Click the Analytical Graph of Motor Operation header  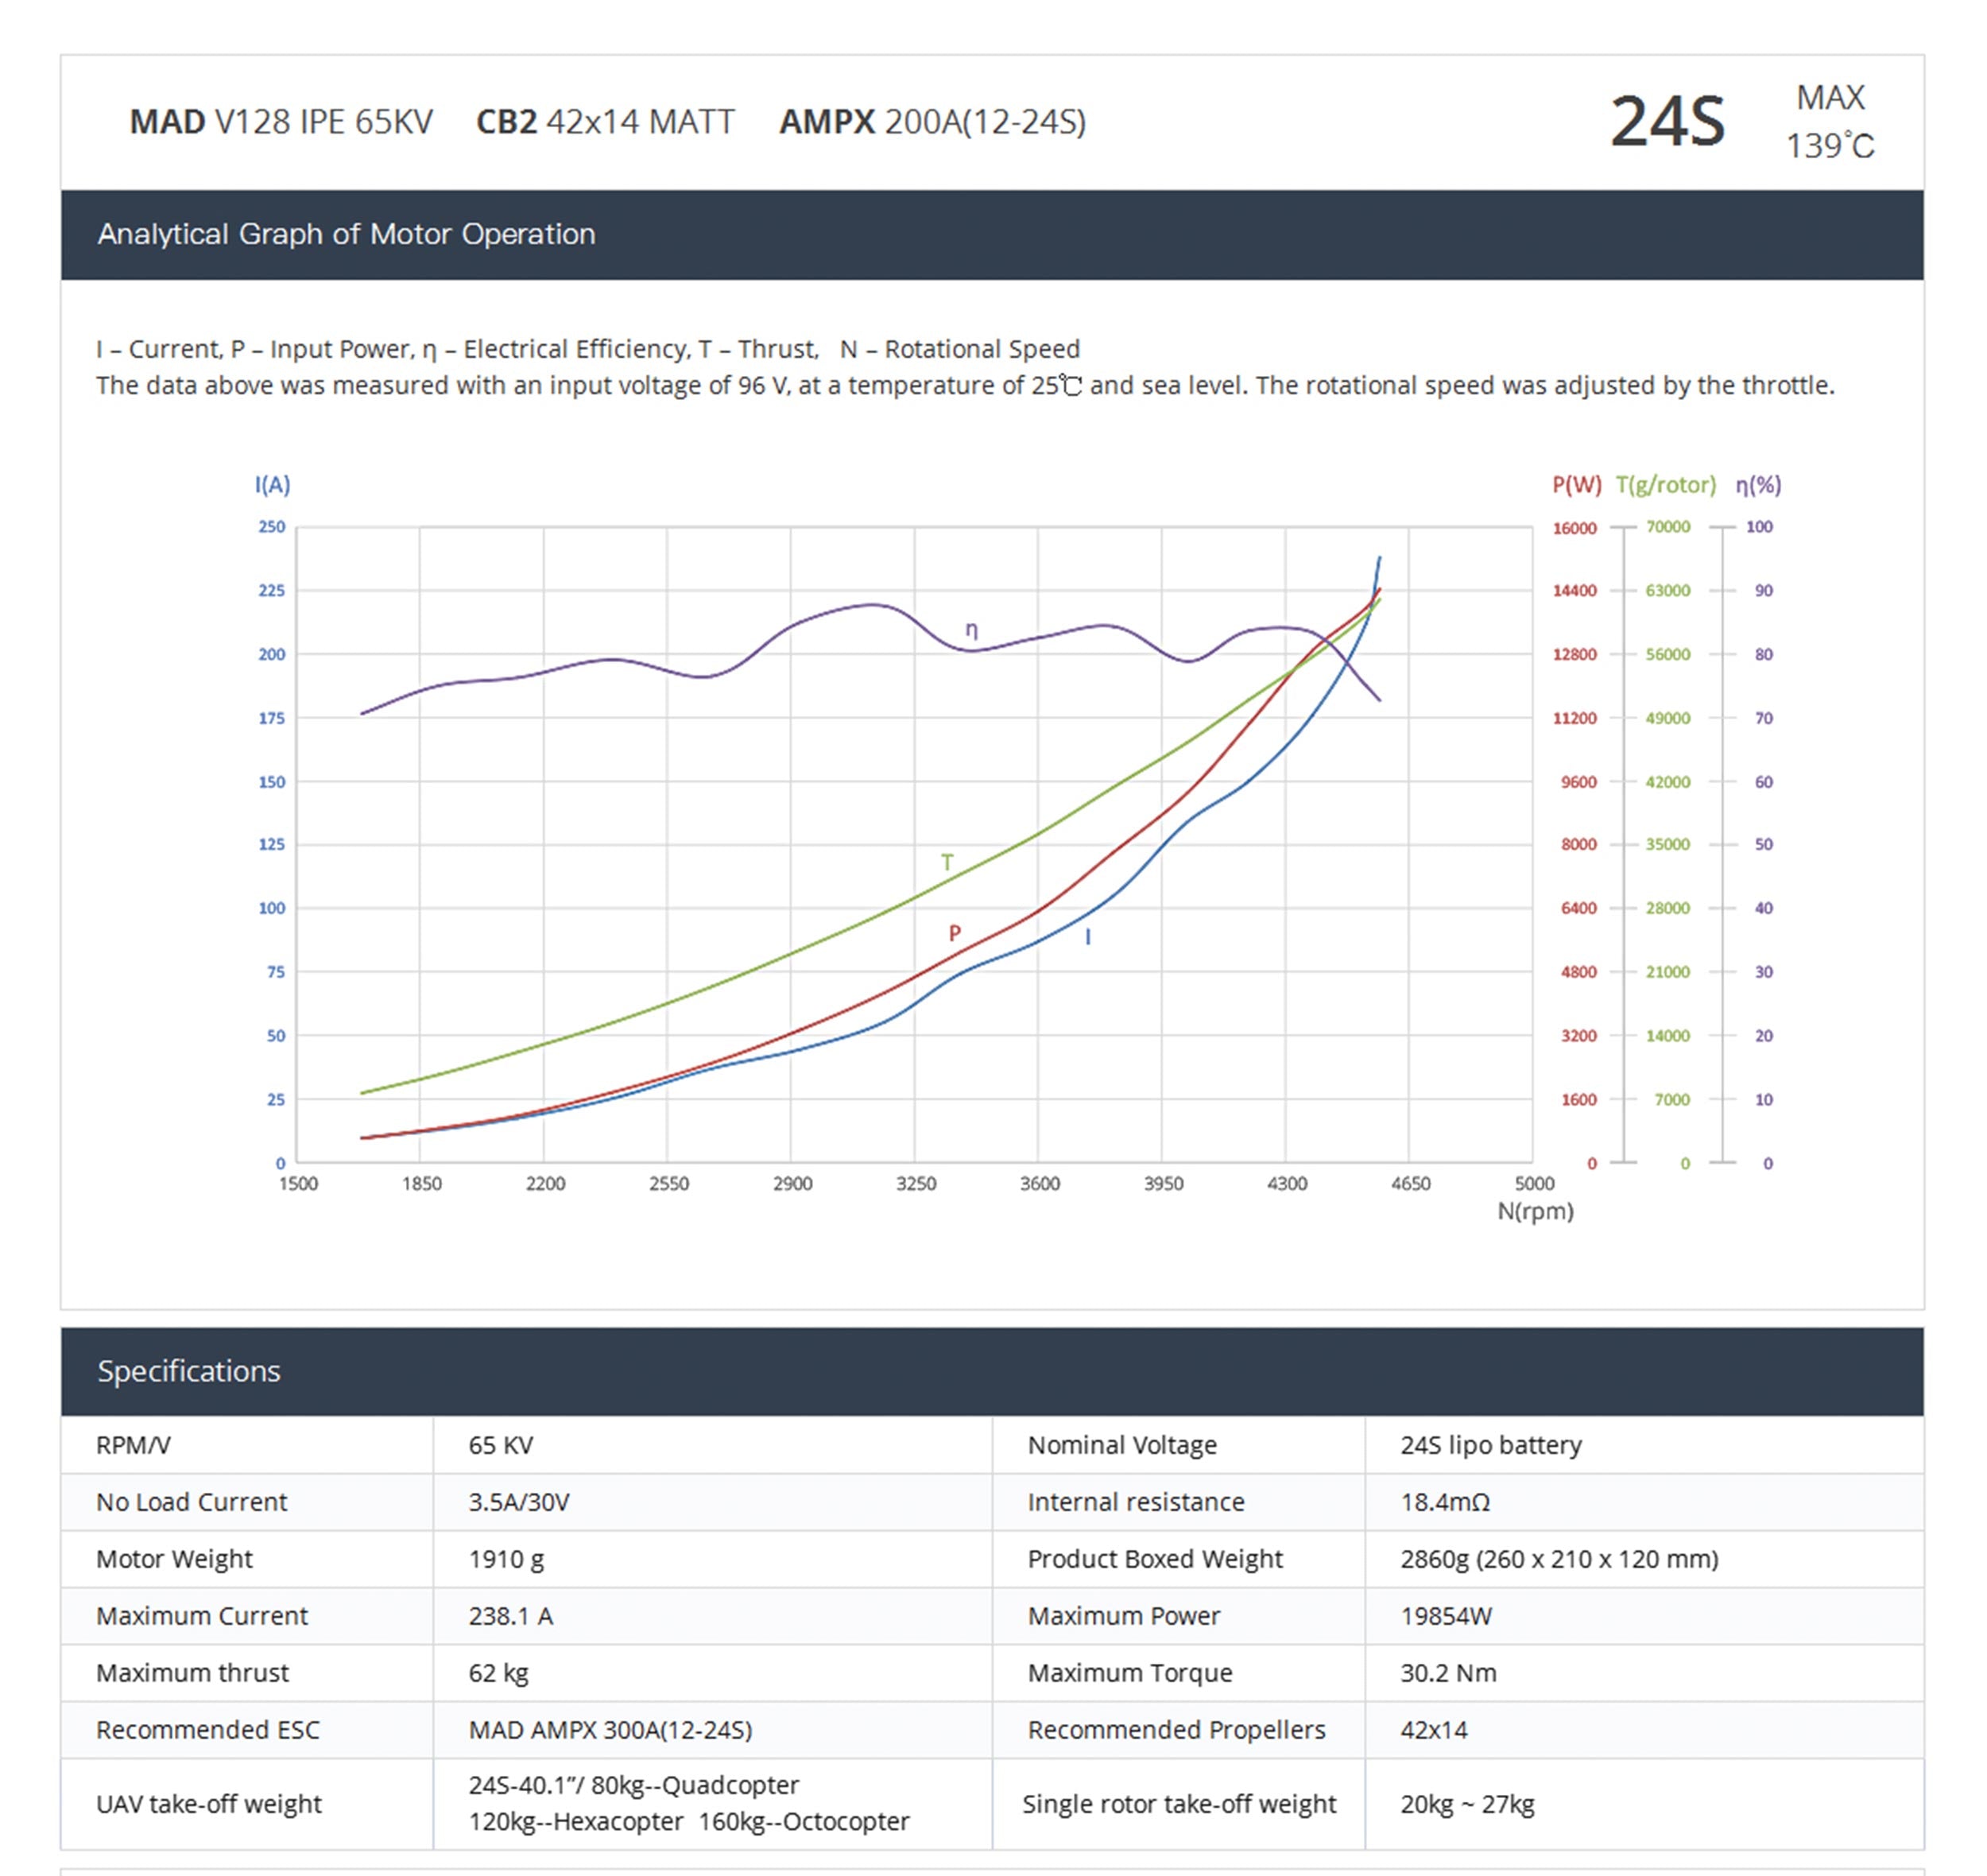pos(346,234)
